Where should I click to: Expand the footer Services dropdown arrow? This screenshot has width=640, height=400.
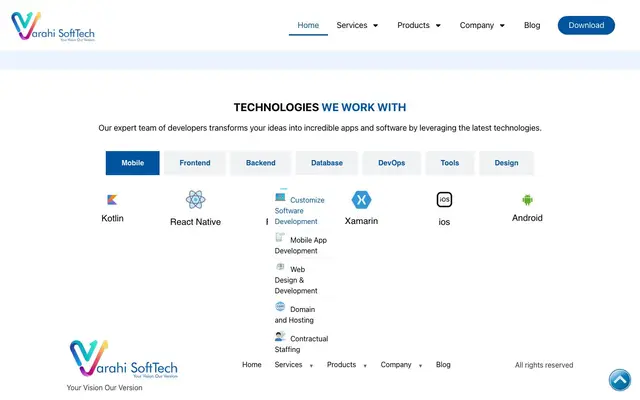(311, 366)
